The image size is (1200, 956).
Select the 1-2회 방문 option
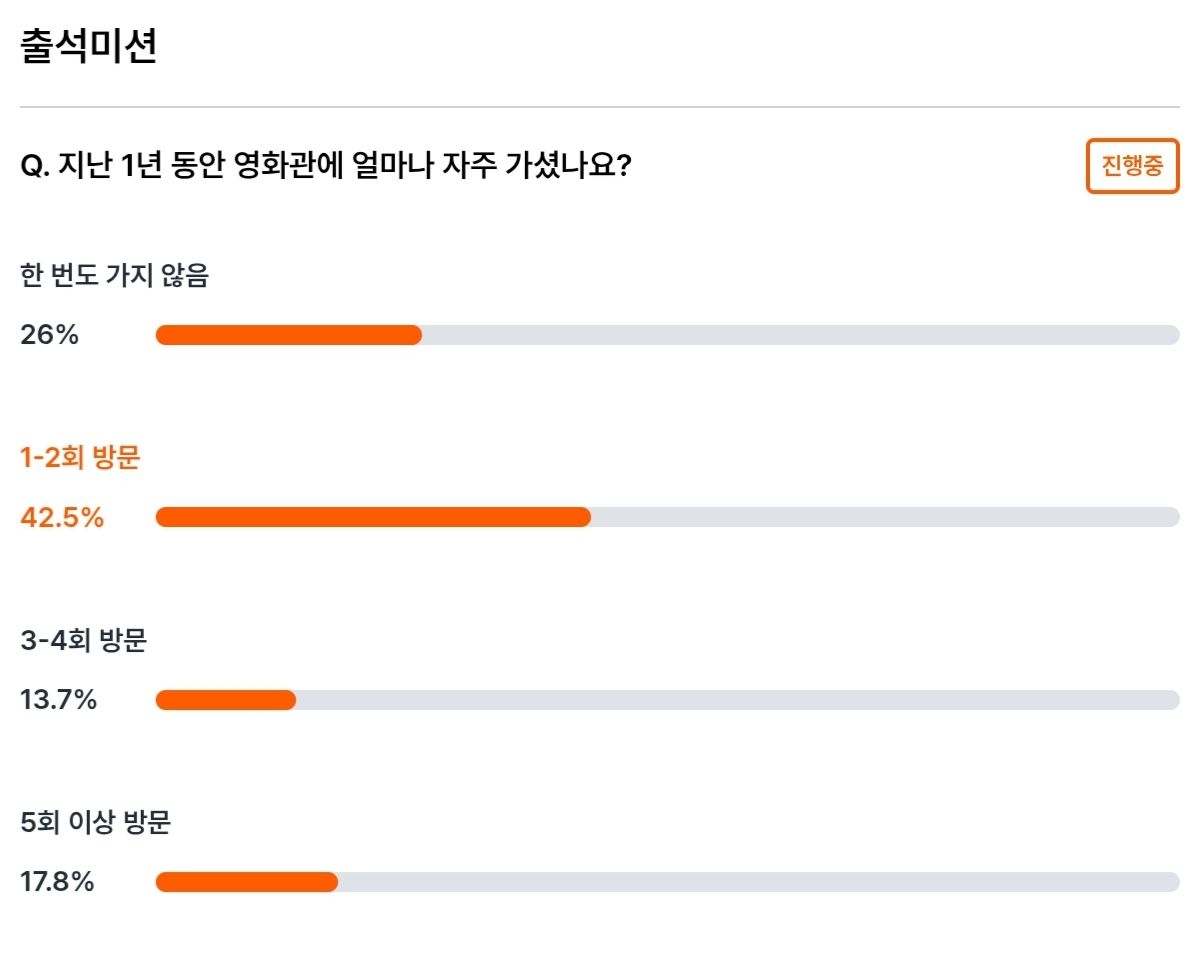tap(80, 459)
